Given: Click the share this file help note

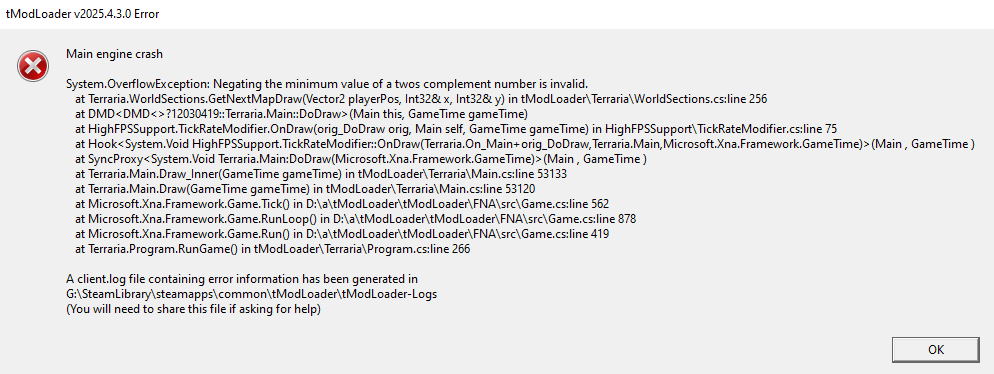Looking at the screenshot, I should coord(193,309).
